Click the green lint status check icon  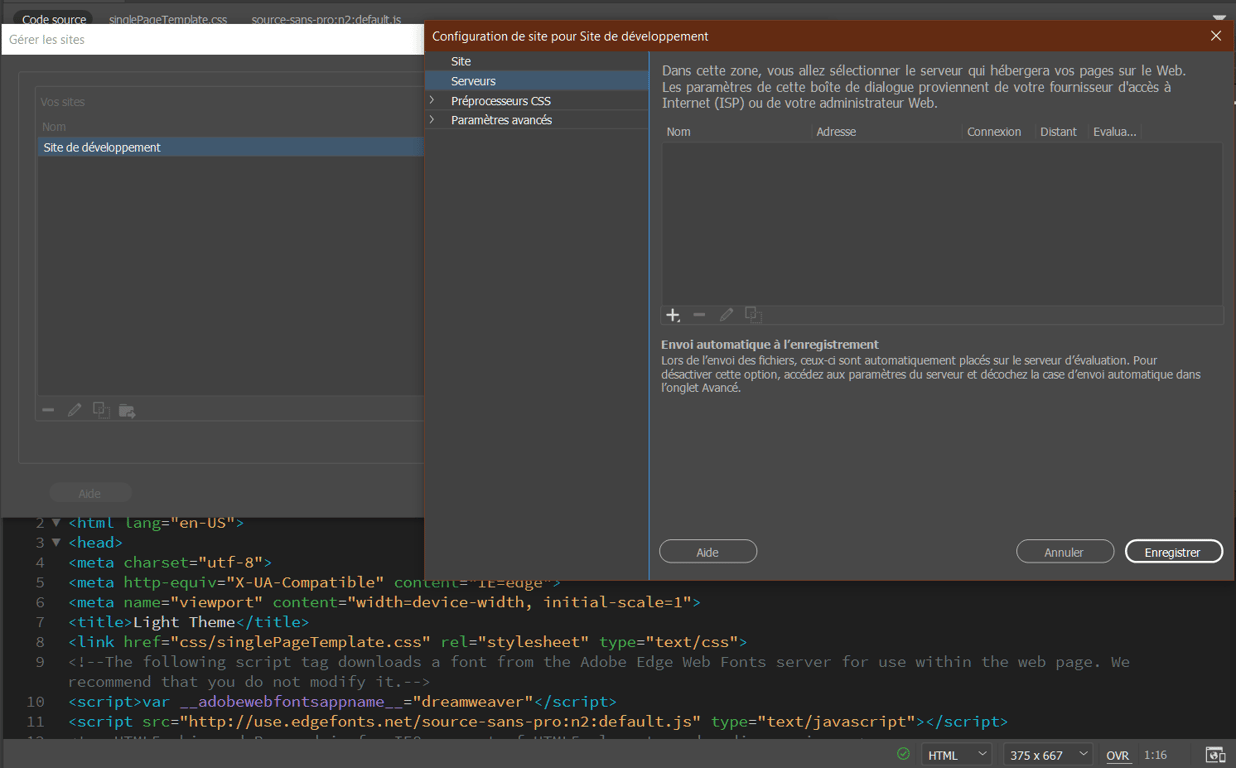point(903,754)
